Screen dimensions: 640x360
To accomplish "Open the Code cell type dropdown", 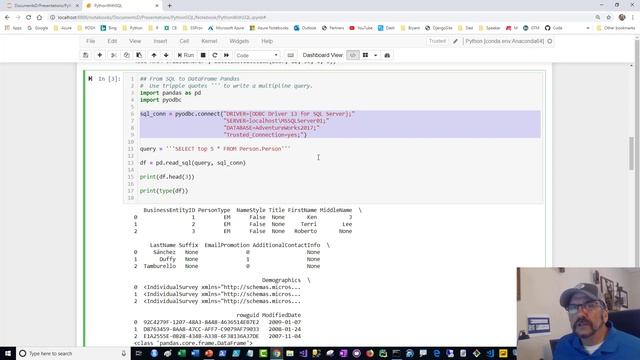I will (x=257, y=55).
